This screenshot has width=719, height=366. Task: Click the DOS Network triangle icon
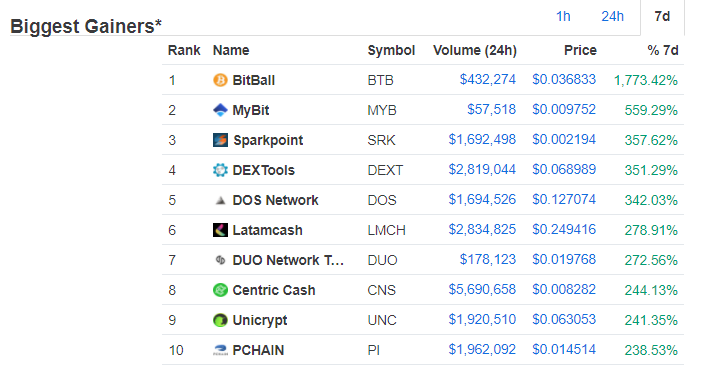(x=220, y=200)
